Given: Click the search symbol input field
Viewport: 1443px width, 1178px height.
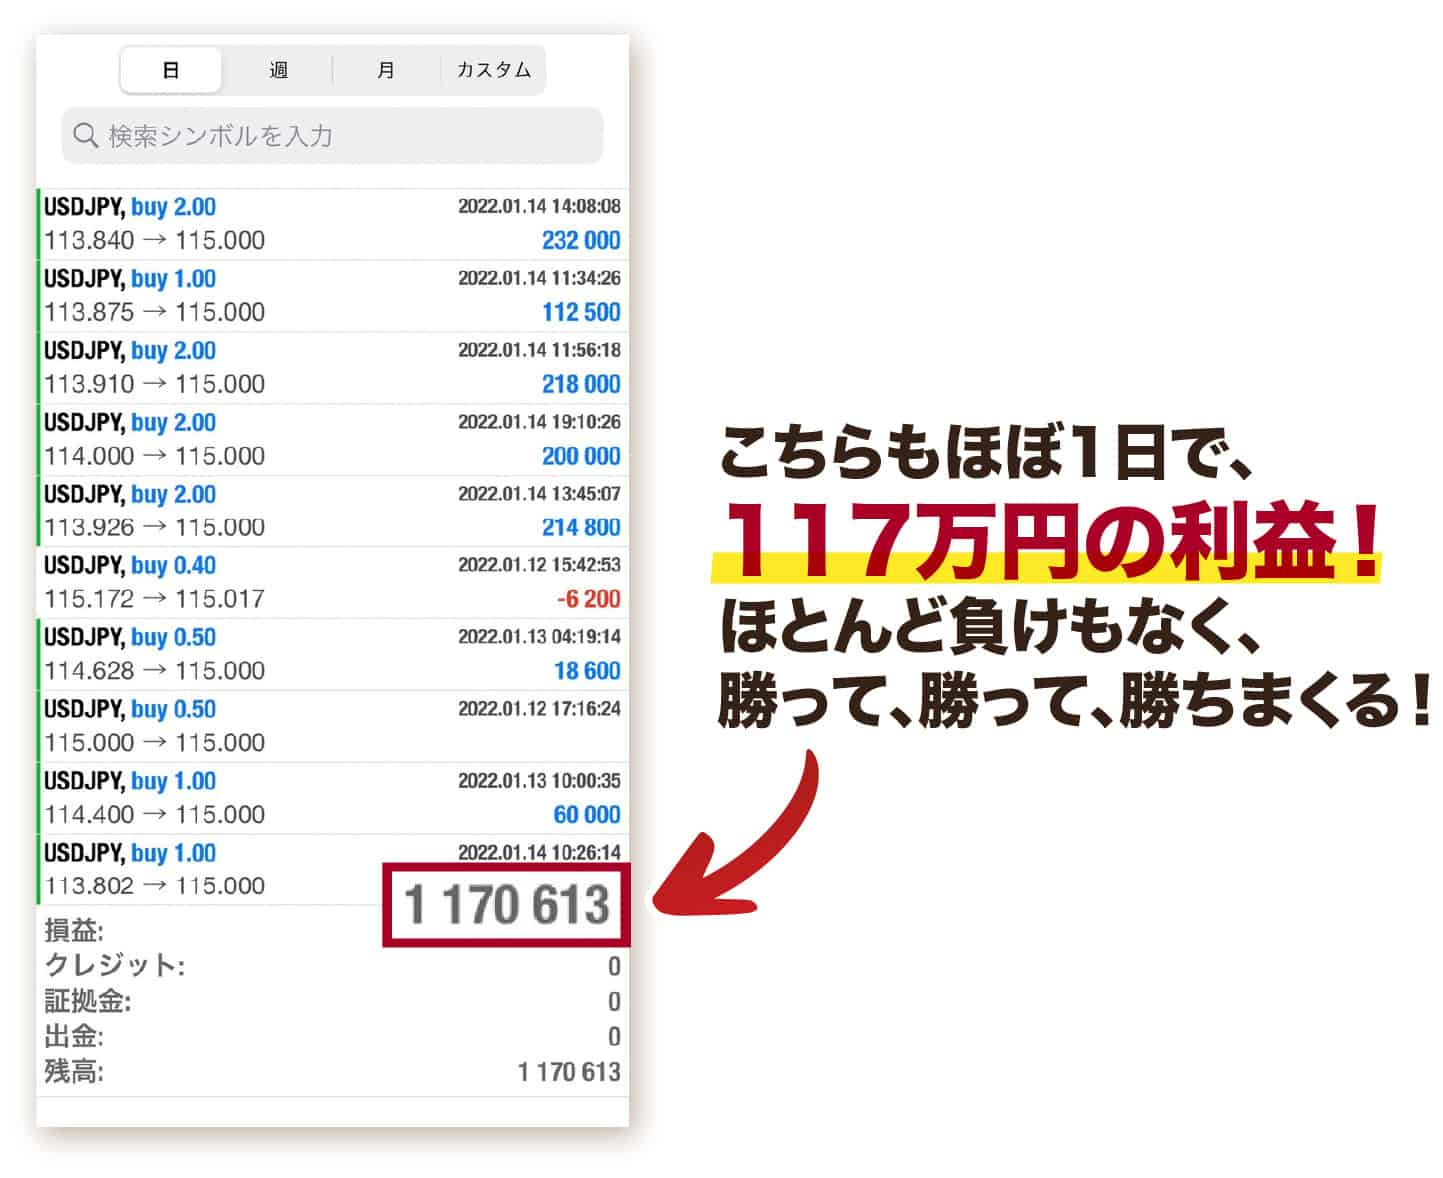Looking at the screenshot, I should tap(332, 135).
